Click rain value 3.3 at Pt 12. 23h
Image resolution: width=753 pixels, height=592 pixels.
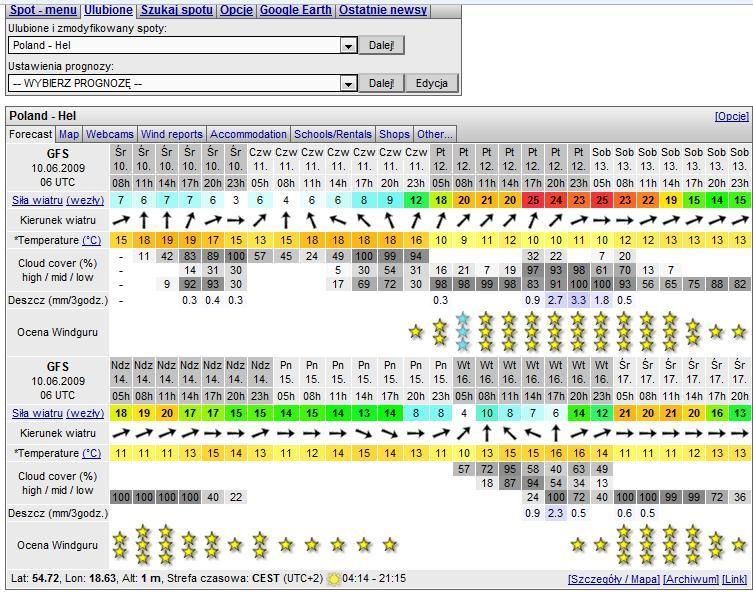[578, 301]
